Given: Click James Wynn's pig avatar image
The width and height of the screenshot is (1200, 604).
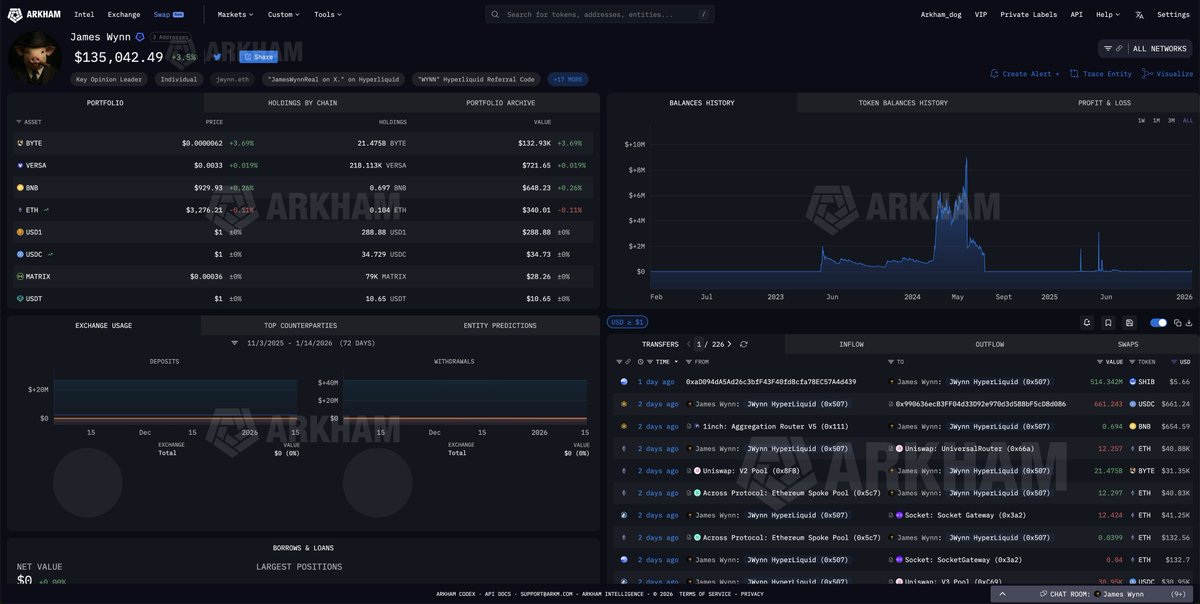Looking at the screenshot, I should 35,57.
